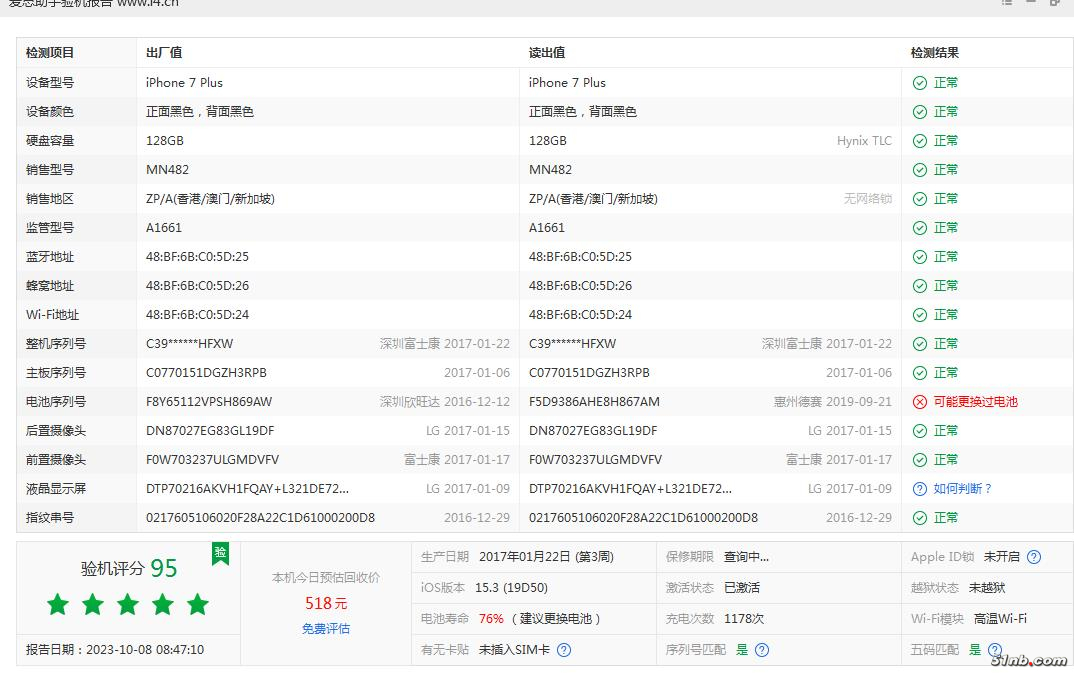Click the 518元 estimated recycle price
1074x673 pixels.
326,603
